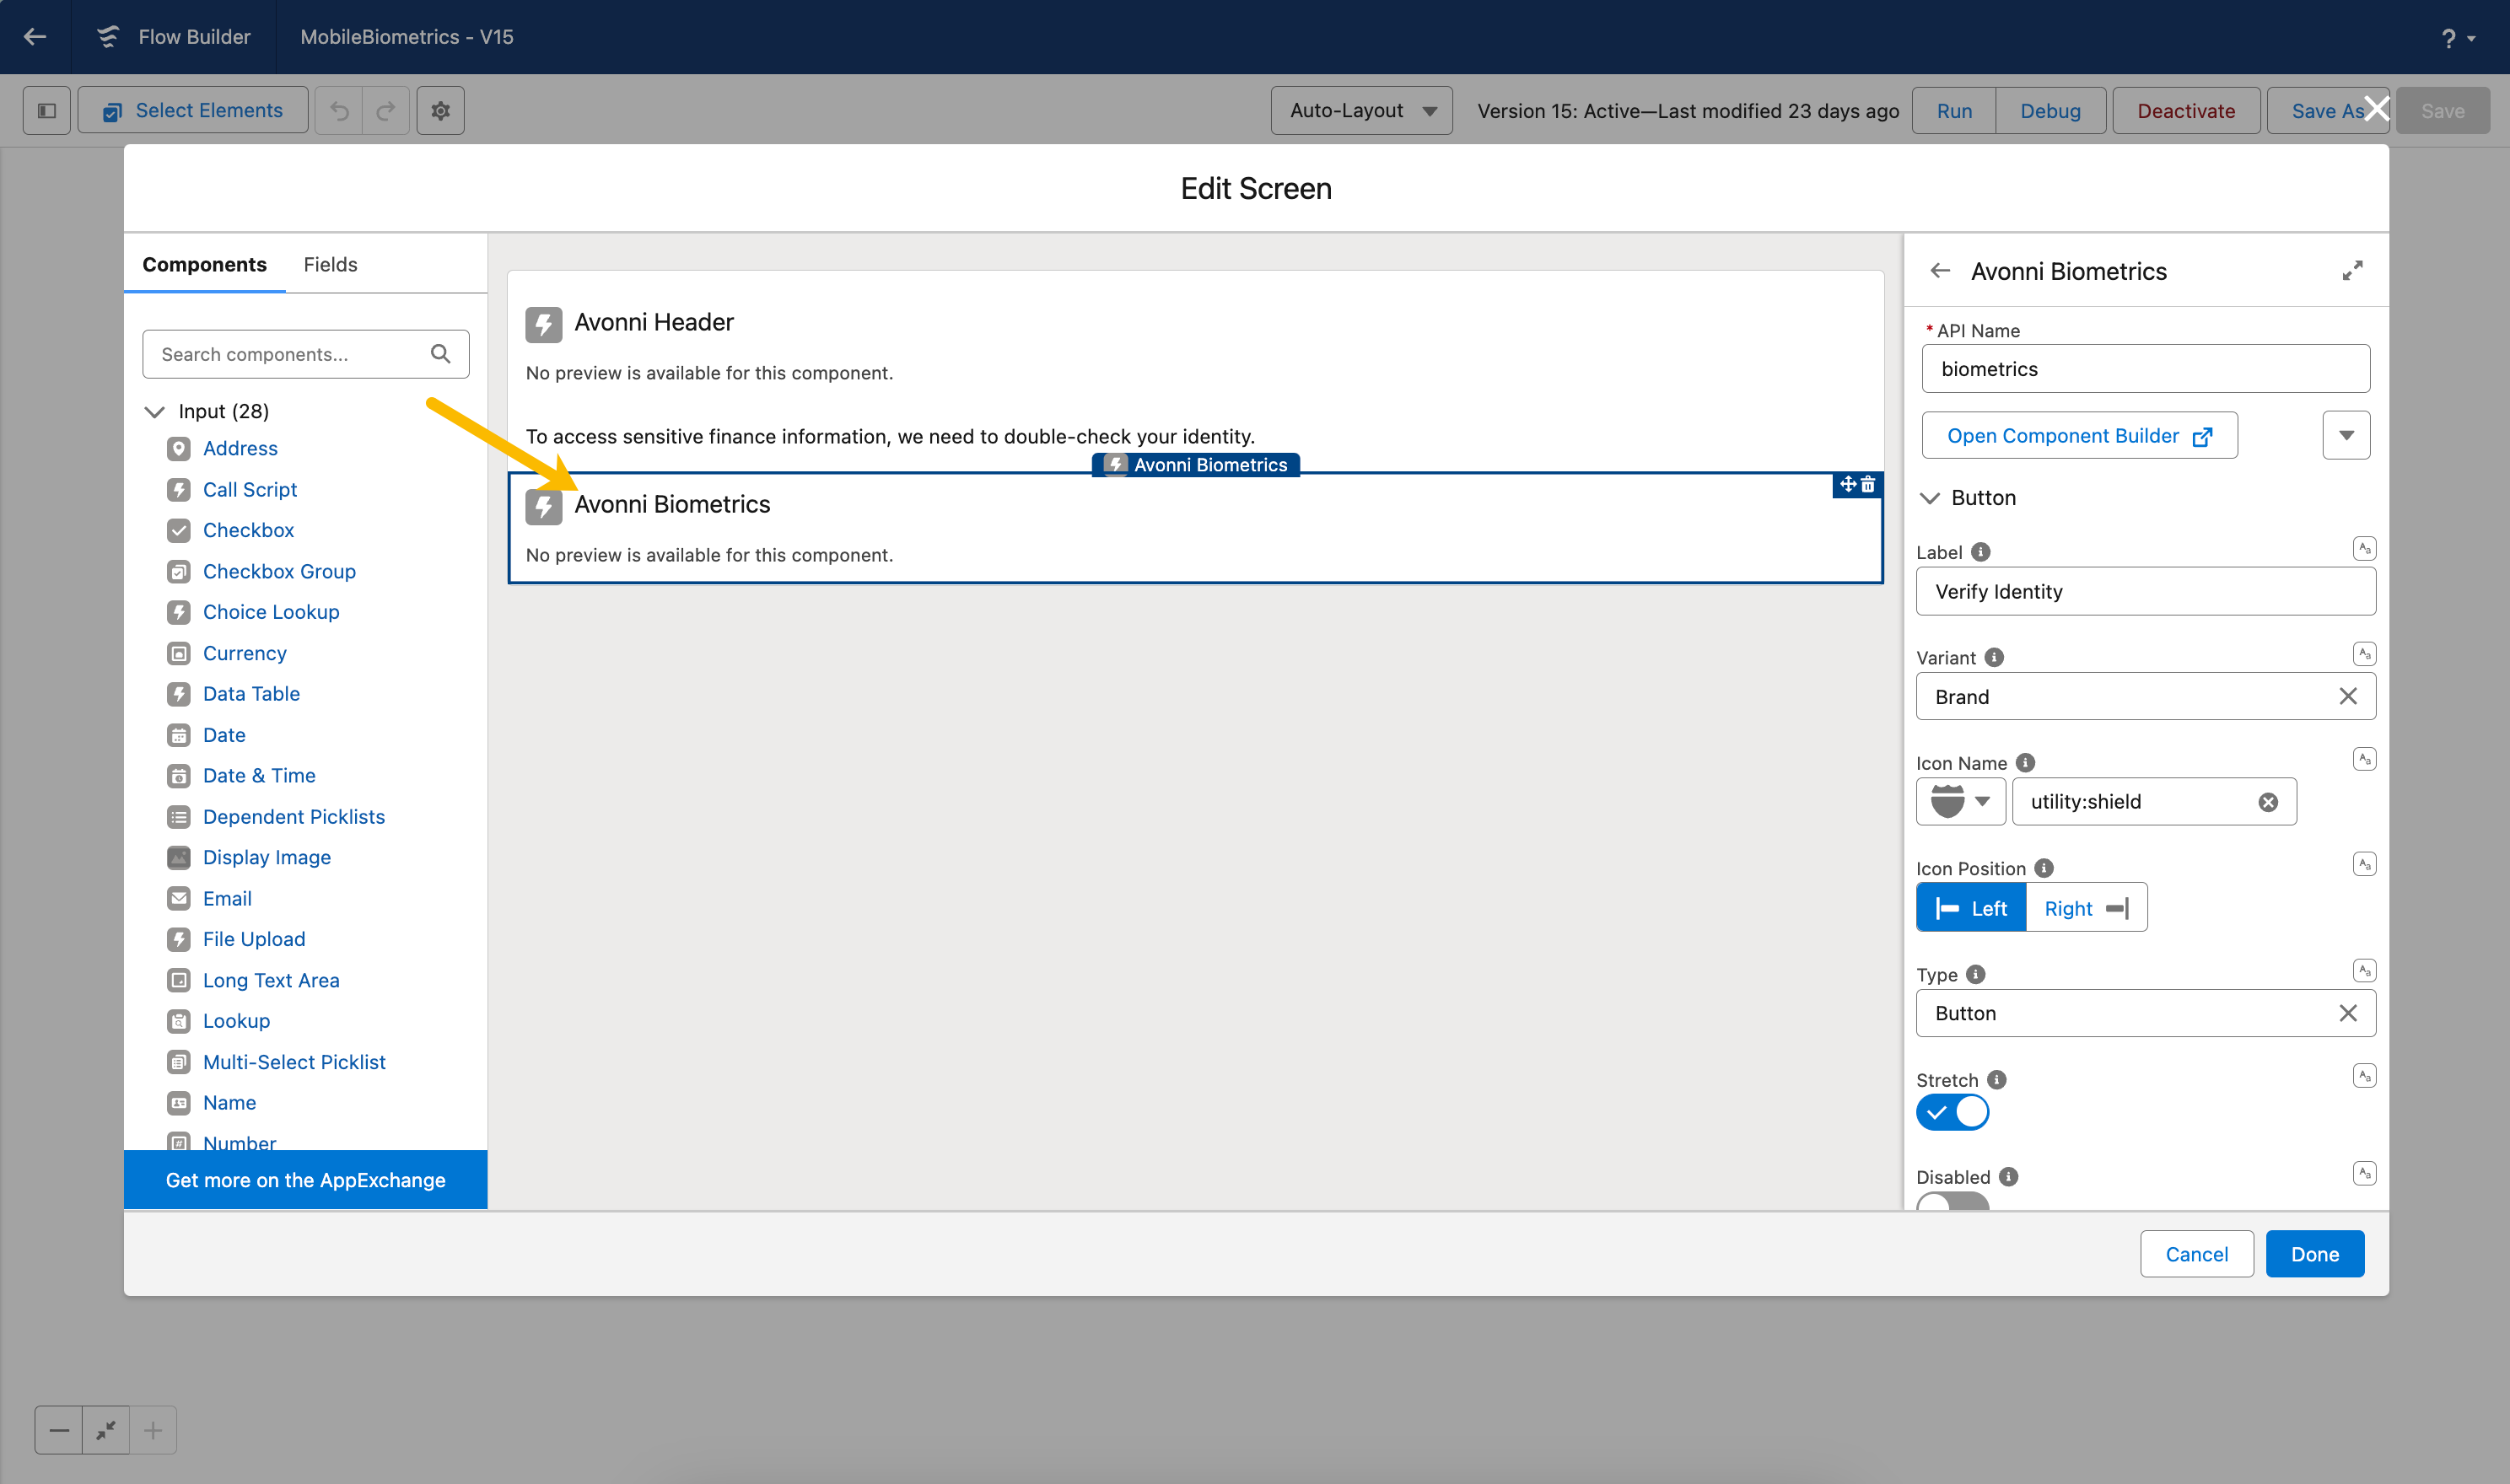
Task: Collapse the Button section
Action: click(x=1930, y=498)
